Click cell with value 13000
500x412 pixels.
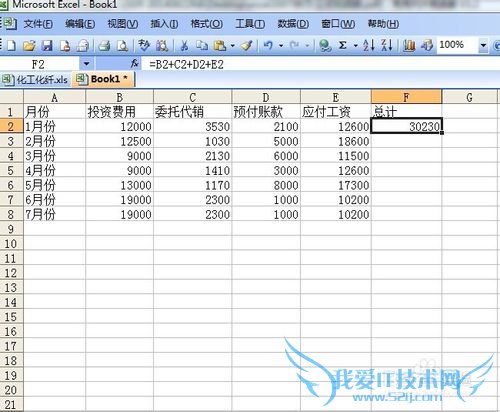(x=119, y=185)
